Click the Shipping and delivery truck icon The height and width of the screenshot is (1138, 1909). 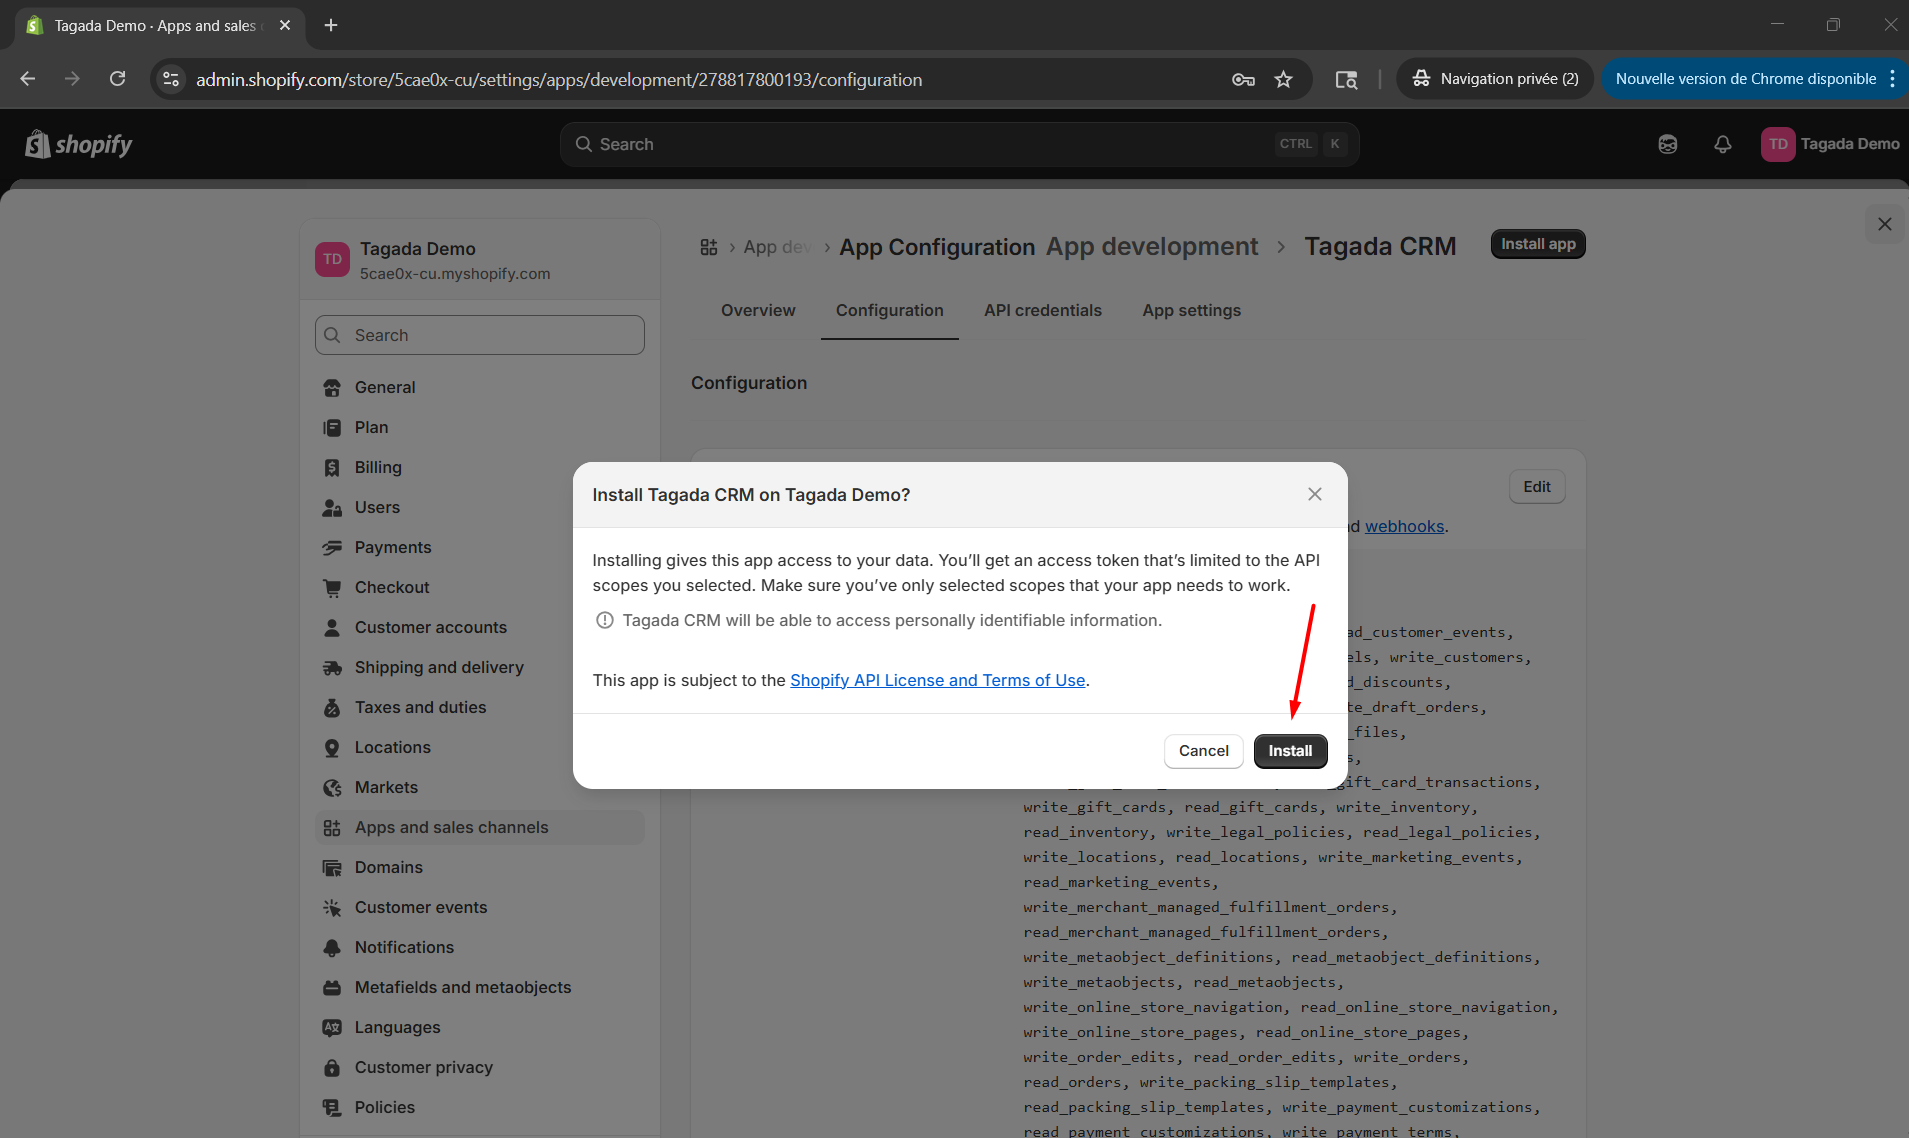tap(332, 668)
